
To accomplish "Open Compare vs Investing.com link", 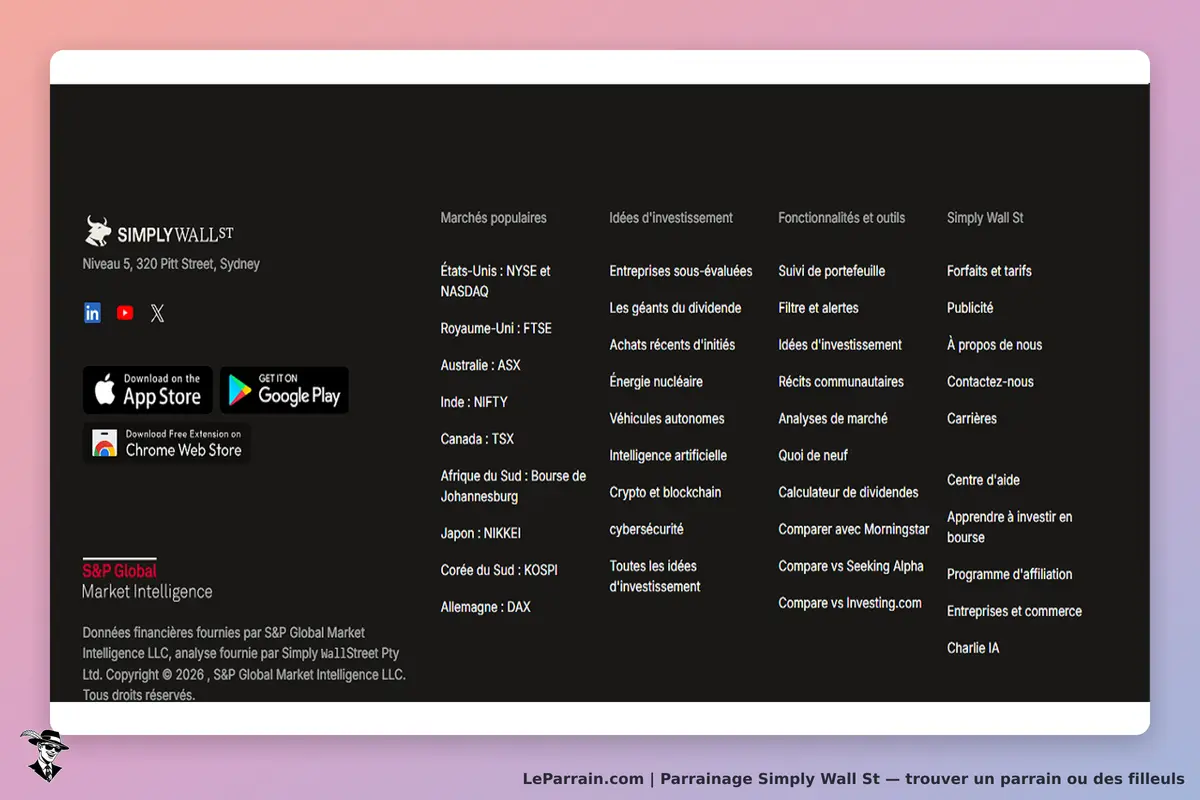I will click(x=850, y=604).
